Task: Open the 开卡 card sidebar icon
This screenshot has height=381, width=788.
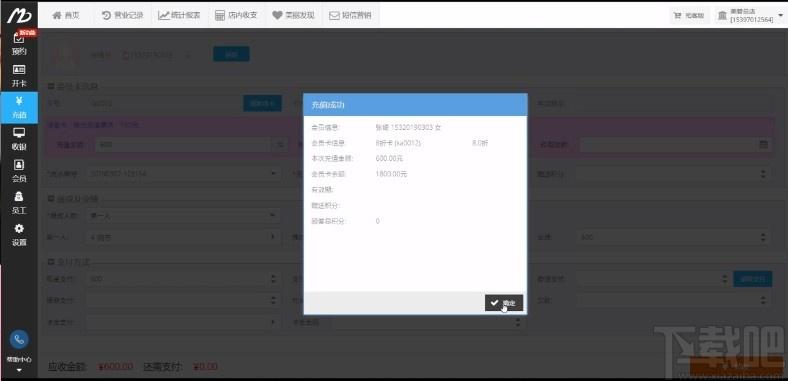Action: [x=19, y=76]
